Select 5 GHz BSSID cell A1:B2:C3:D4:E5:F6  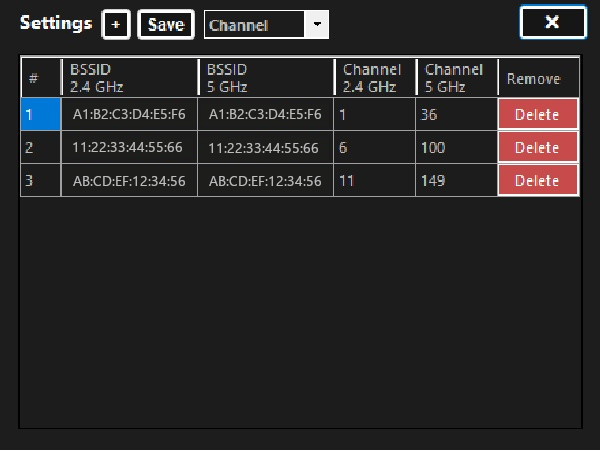tap(266, 114)
